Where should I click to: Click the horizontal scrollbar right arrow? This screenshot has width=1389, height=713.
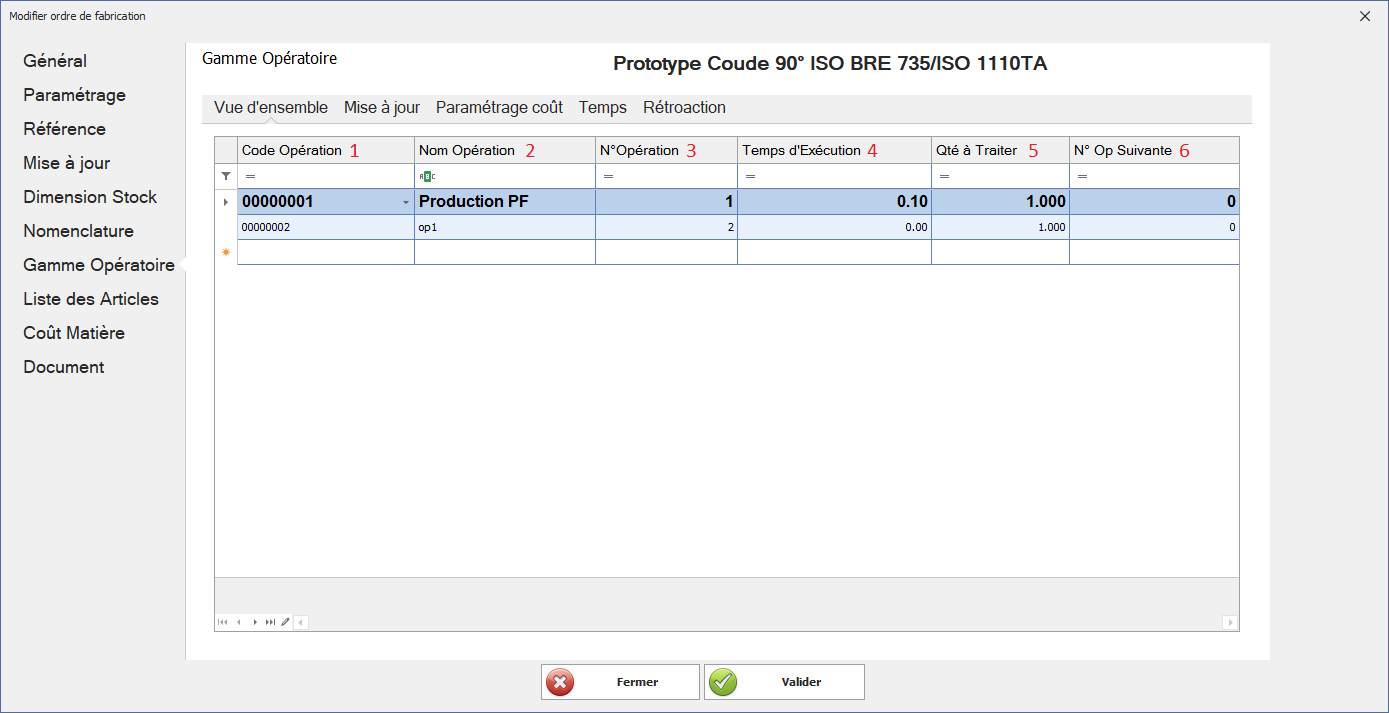(x=1230, y=622)
